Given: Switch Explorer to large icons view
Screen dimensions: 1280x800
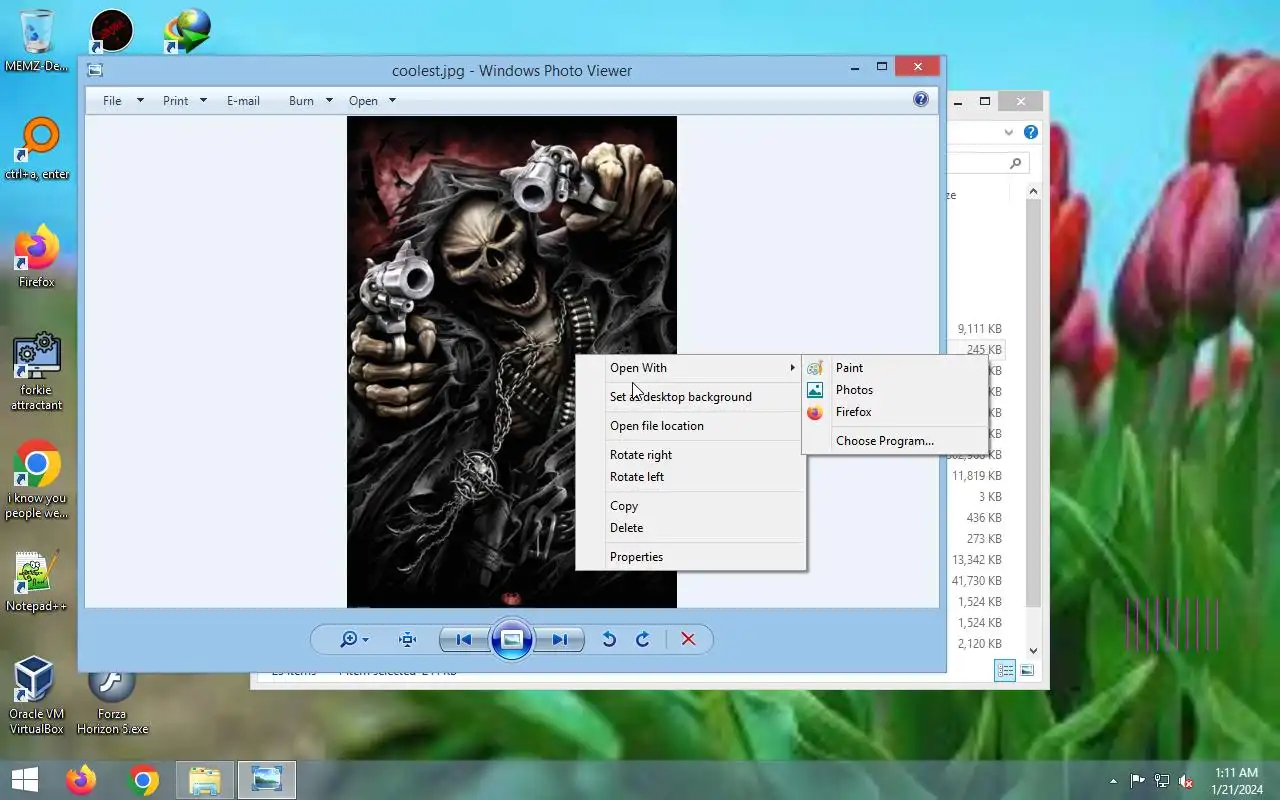Looking at the screenshot, I should click(1027, 671).
